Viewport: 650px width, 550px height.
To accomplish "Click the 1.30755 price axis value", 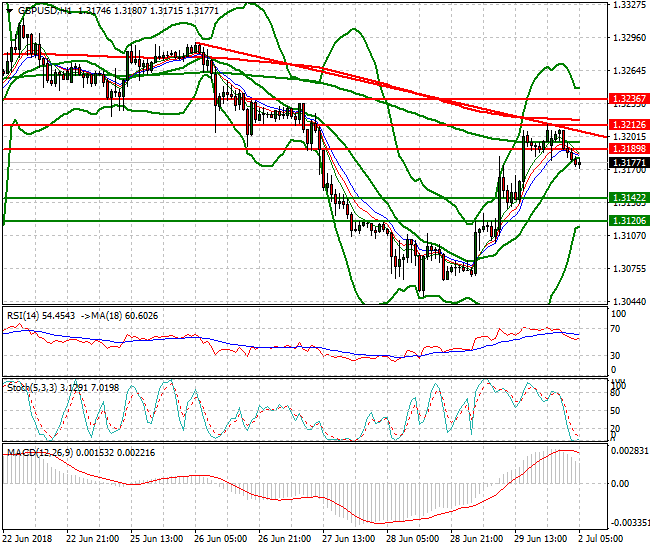I will click(629, 269).
